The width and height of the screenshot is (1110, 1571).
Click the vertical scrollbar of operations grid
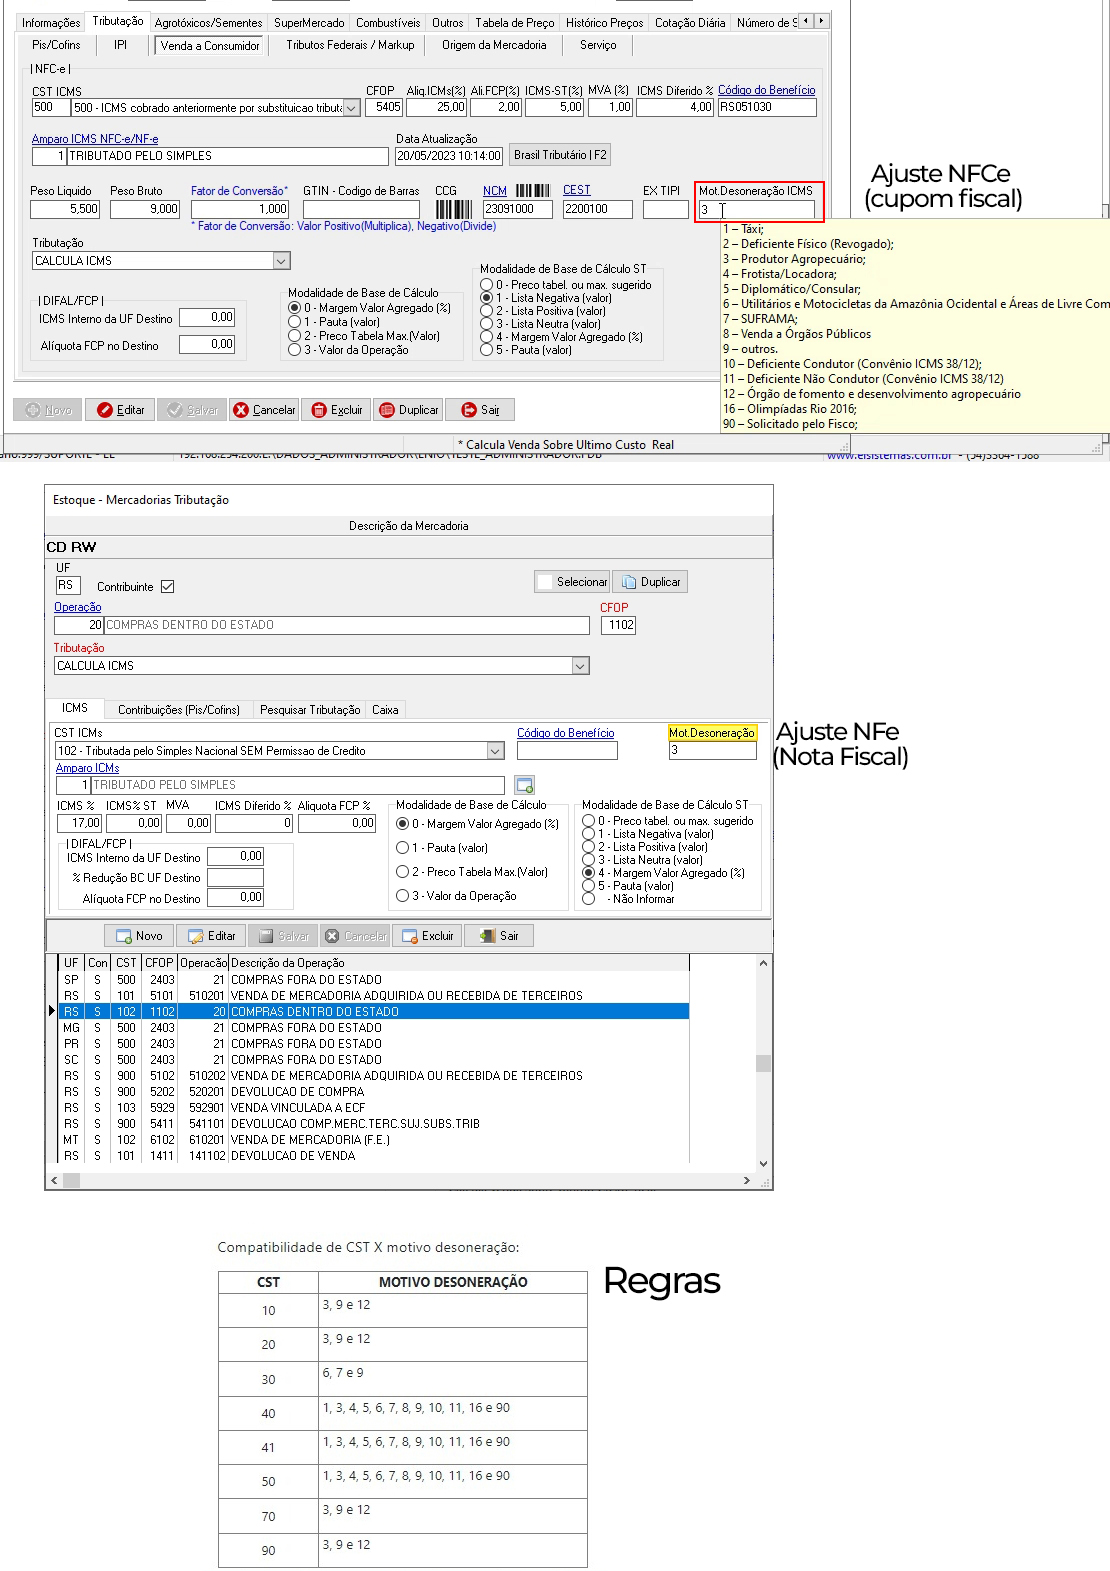point(764,1063)
